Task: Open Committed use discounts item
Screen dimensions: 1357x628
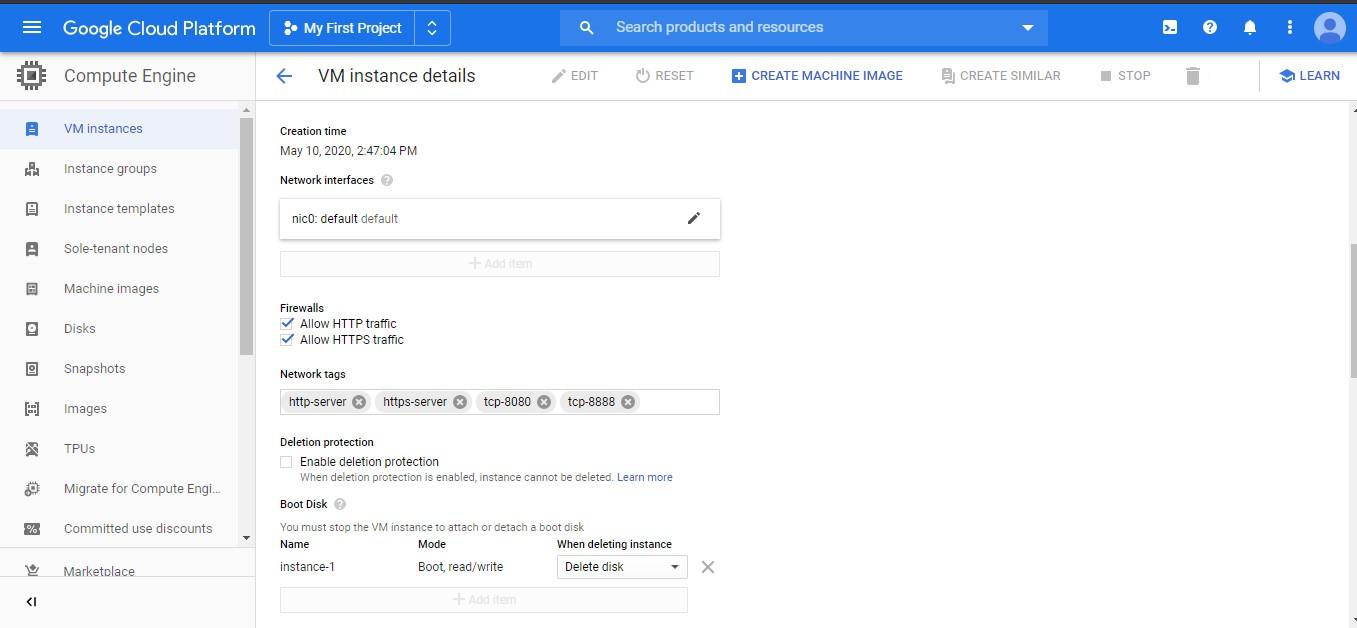Action: pos(120,529)
